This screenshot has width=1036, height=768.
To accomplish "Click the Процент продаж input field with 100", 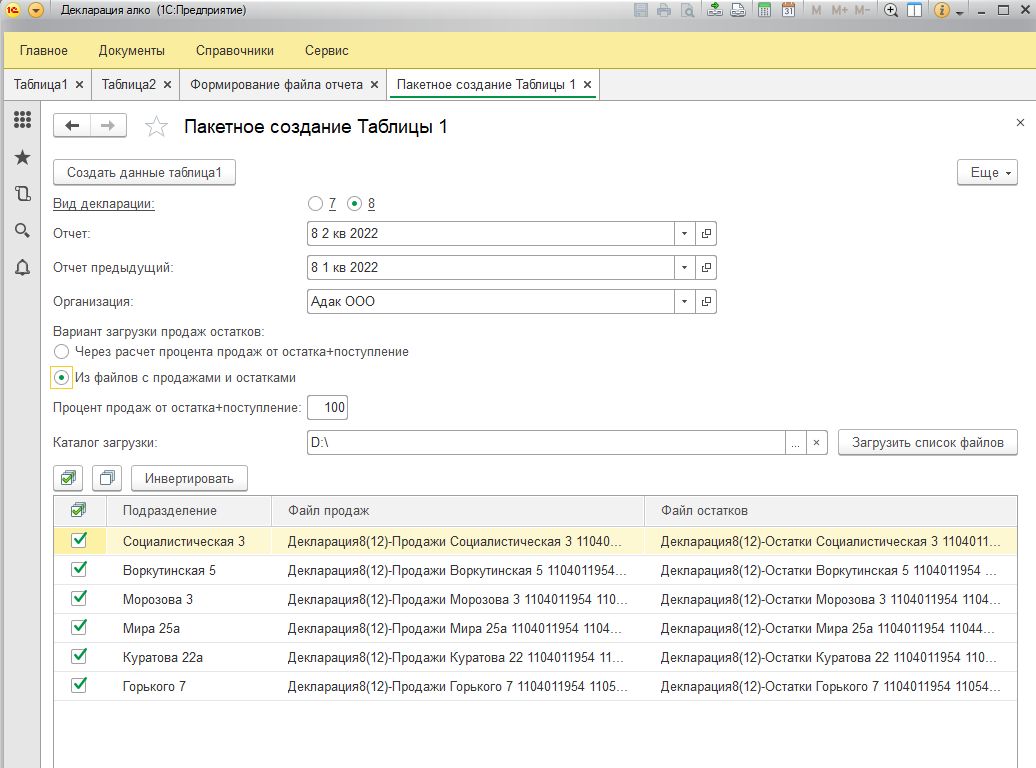I will click(x=328, y=408).
